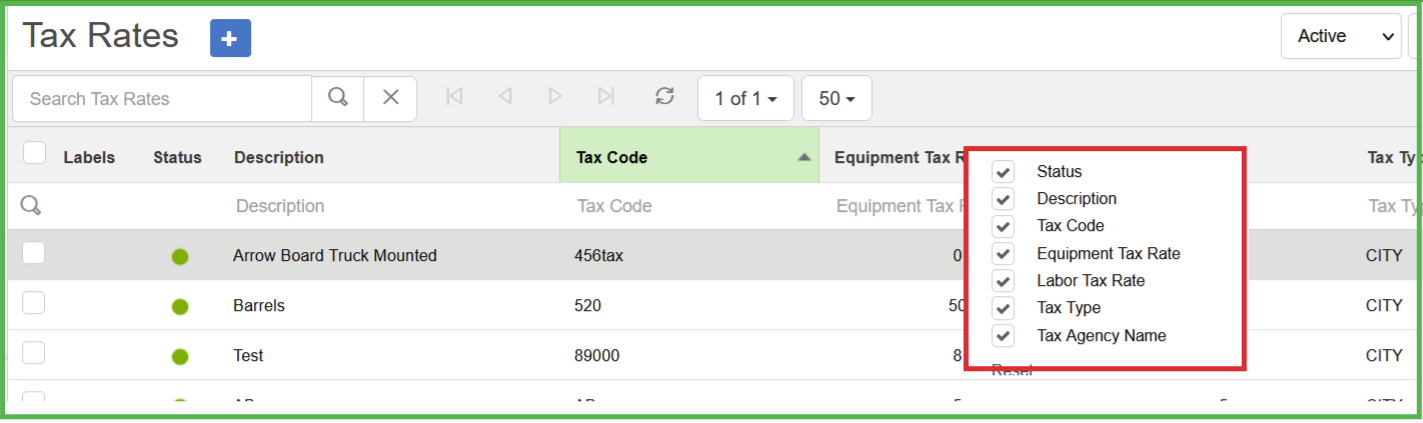
Task: Click the refresh list icon
Action: [664, 97]
